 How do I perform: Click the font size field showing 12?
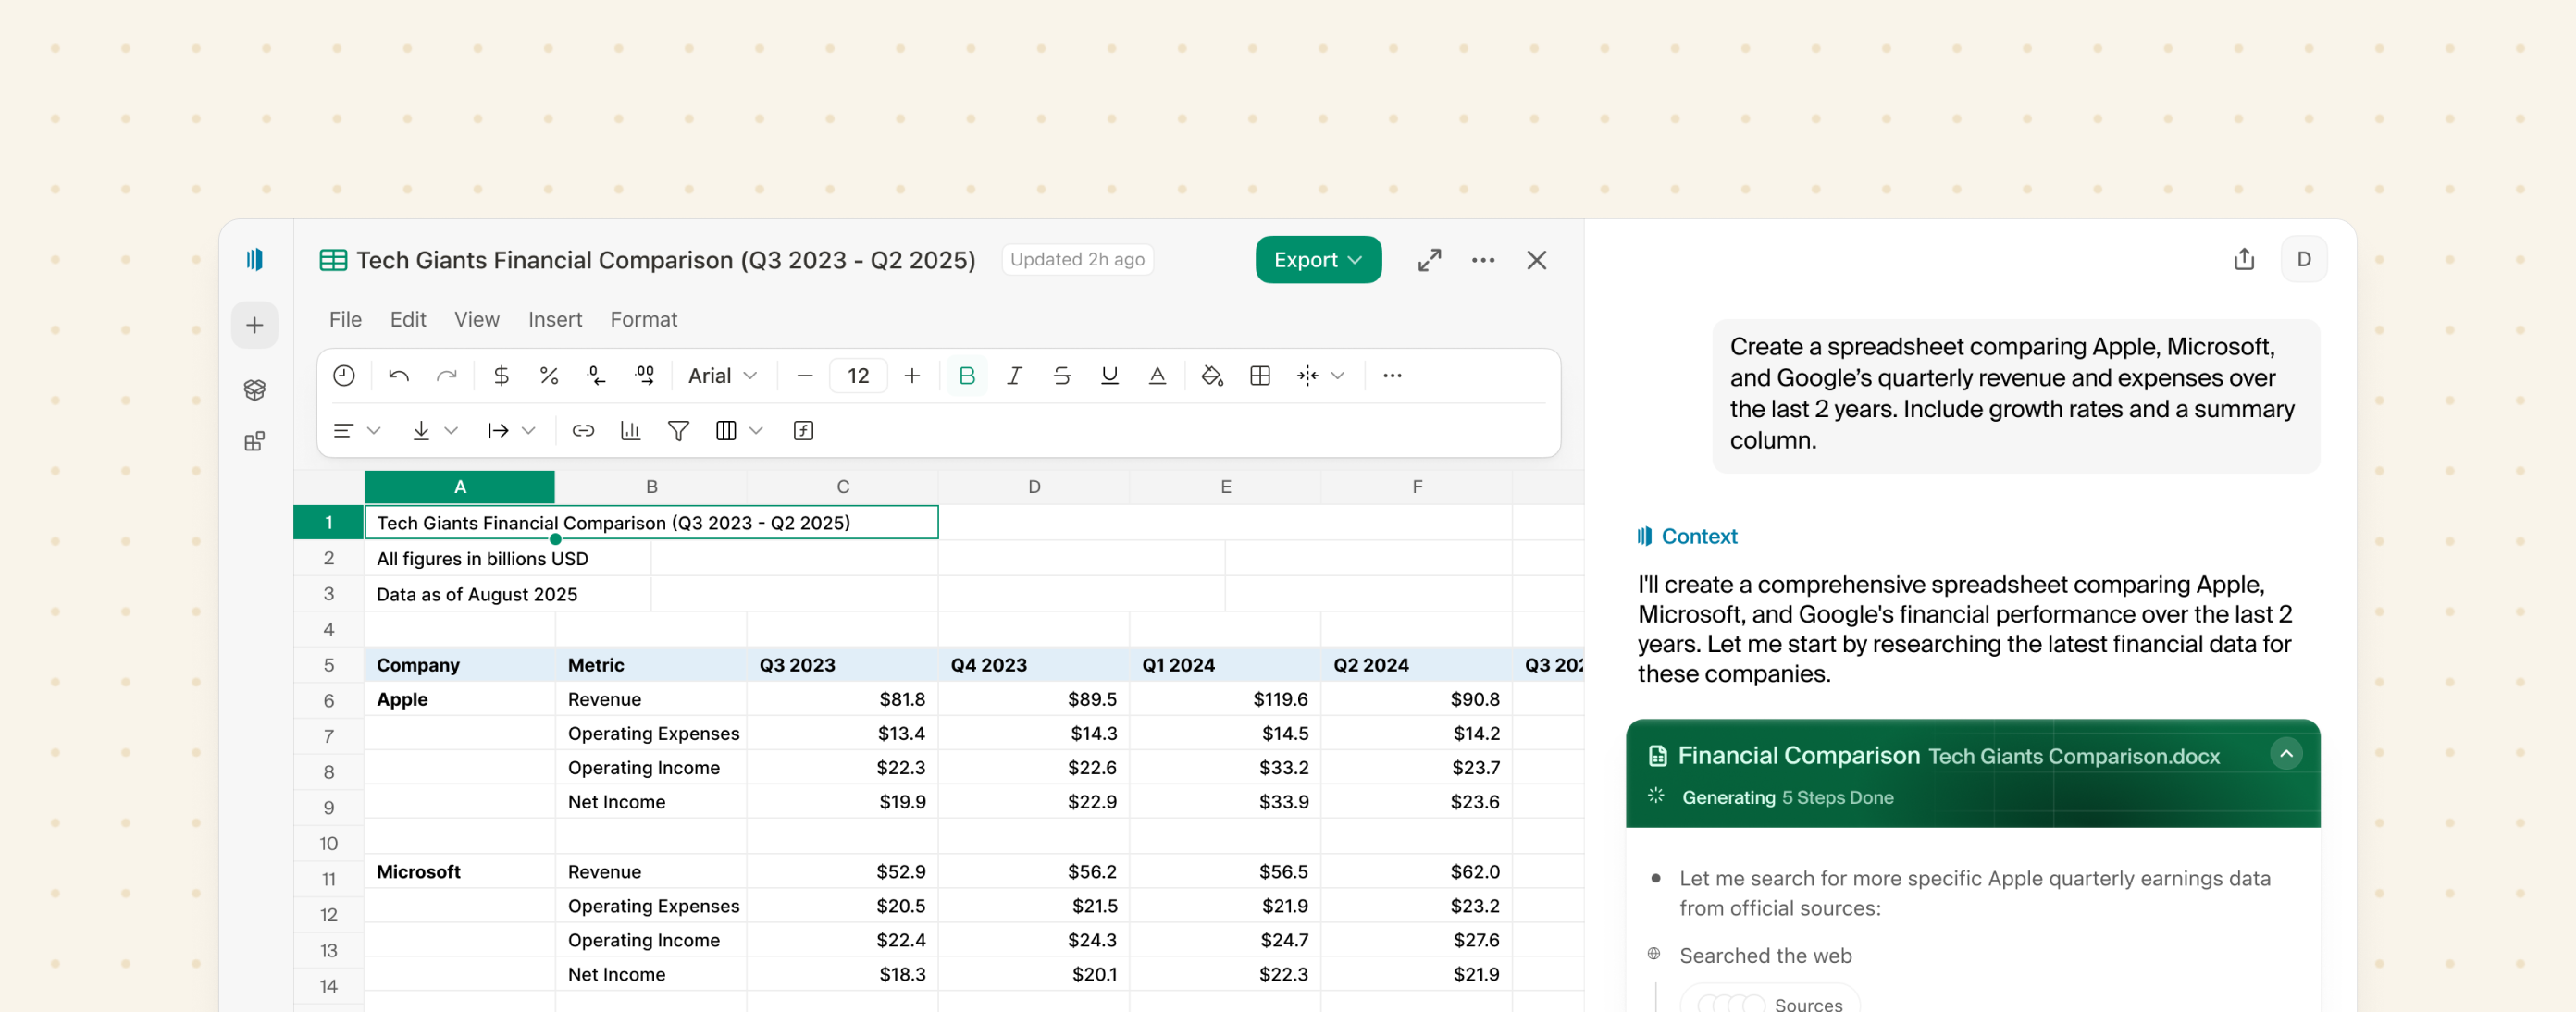(858, 376)
